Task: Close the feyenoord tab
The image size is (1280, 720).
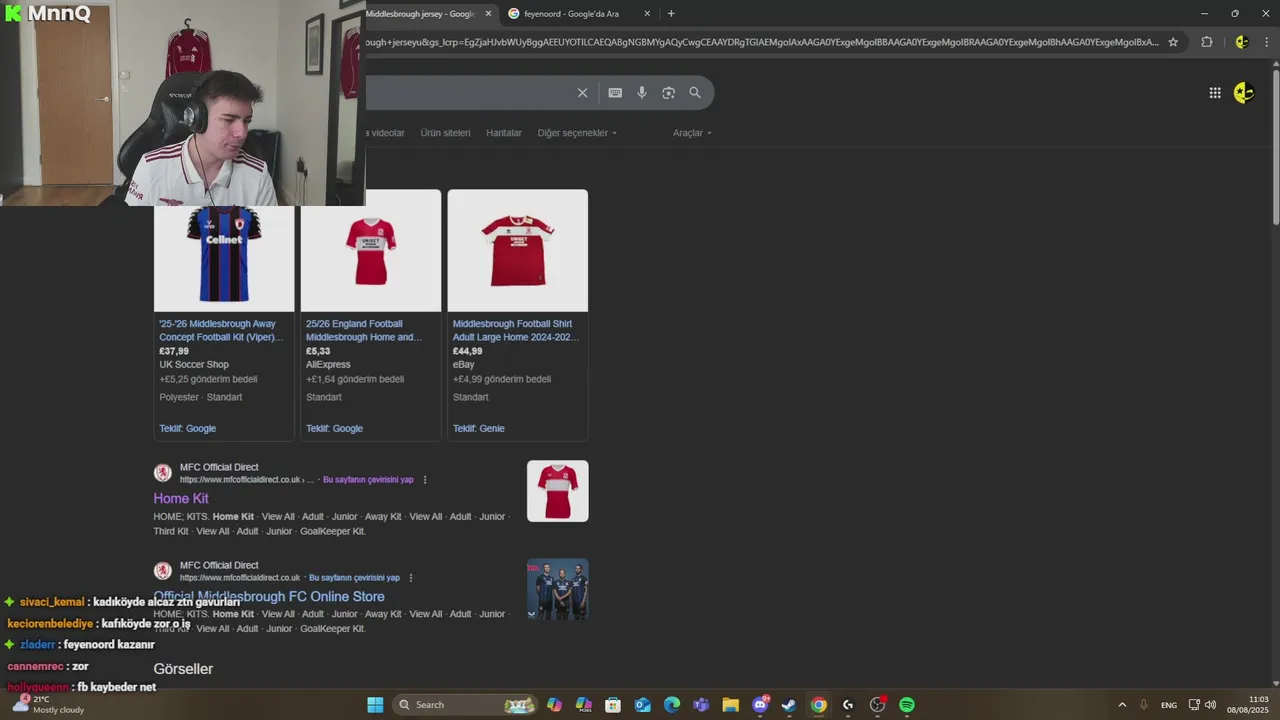Action: pos(647,14)
